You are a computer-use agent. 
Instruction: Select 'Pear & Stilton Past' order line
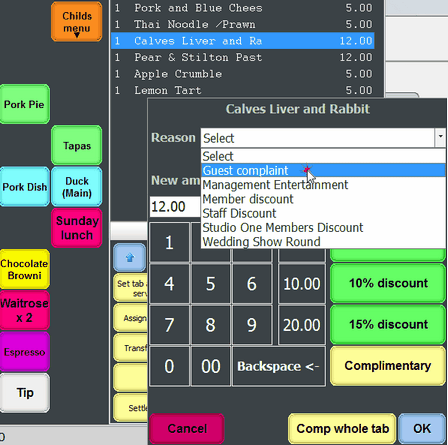click(x=243, y=57)
